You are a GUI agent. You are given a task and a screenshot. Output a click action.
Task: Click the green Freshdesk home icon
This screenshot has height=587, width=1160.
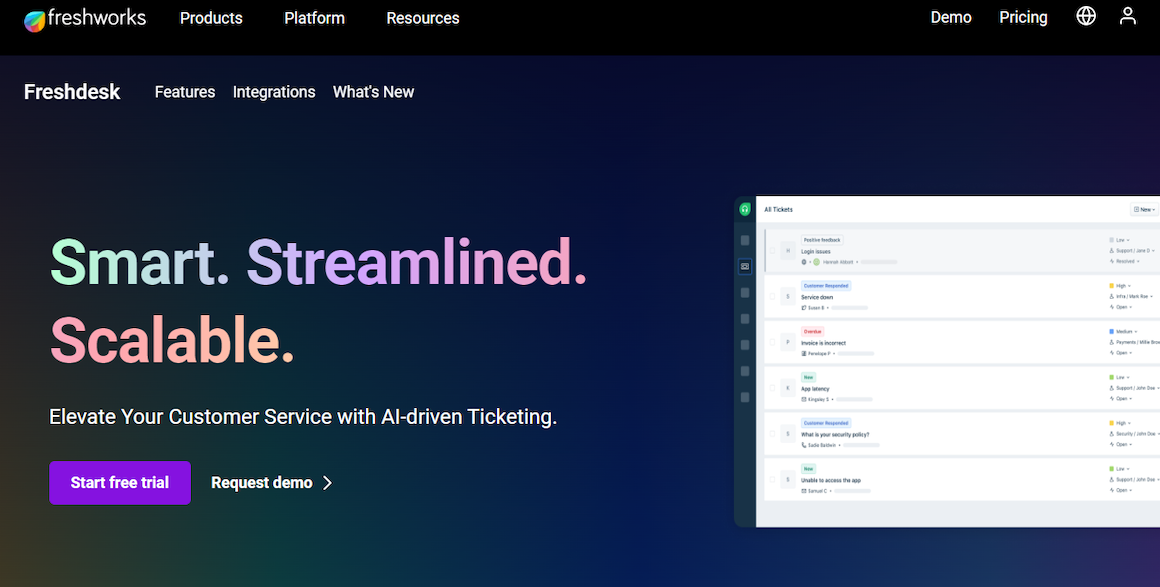(x=743, y=211)
